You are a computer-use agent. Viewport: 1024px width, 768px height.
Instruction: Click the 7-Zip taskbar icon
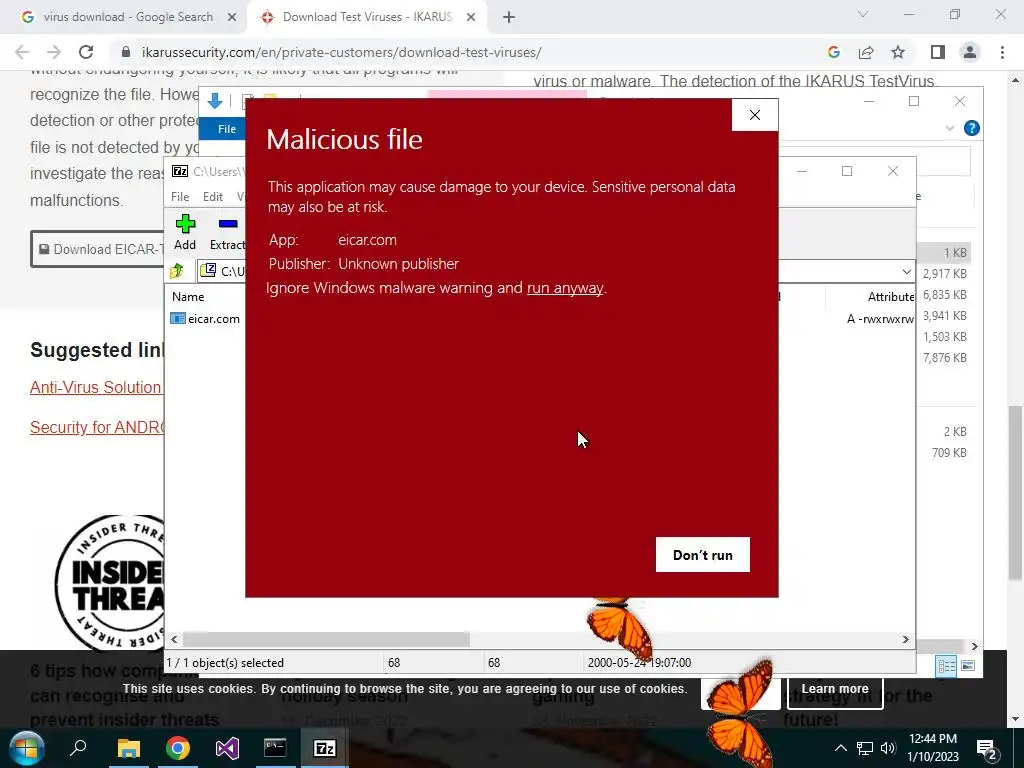click(x=325, y=748)
